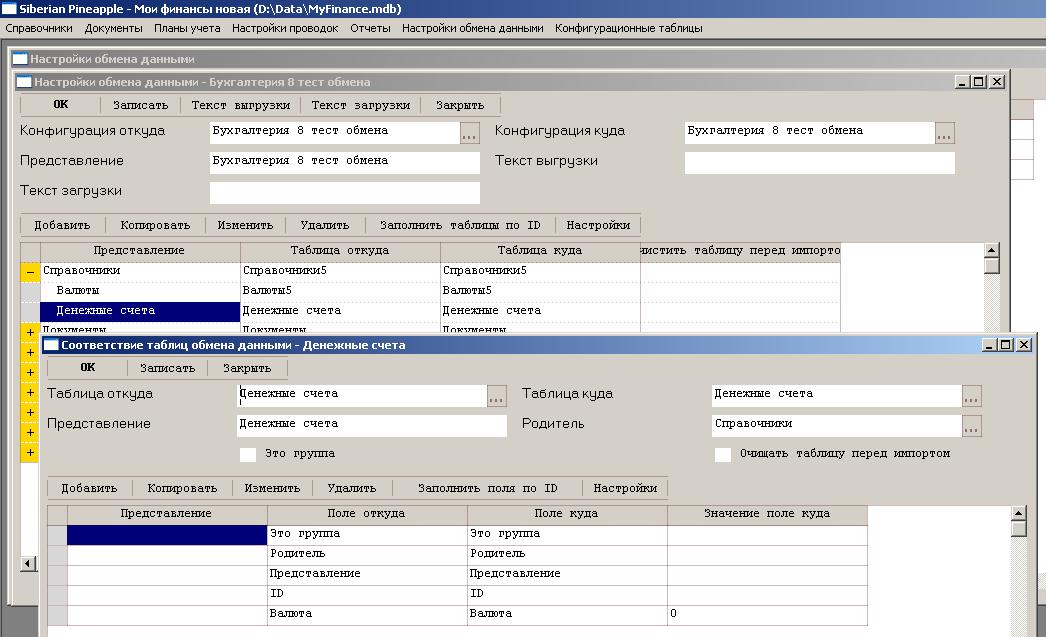
Task: Open browse dialog for Таблица откуда field
Action: (x=497, y=396)
